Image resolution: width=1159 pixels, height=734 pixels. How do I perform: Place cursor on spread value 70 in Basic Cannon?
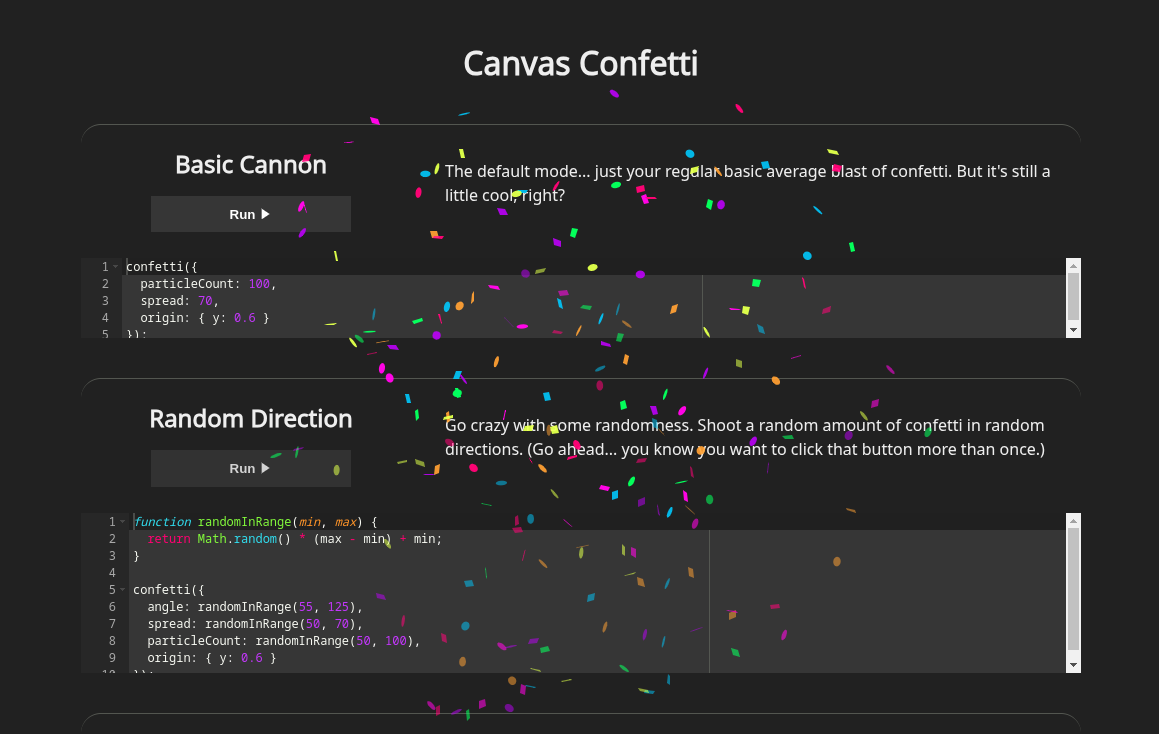204,301
